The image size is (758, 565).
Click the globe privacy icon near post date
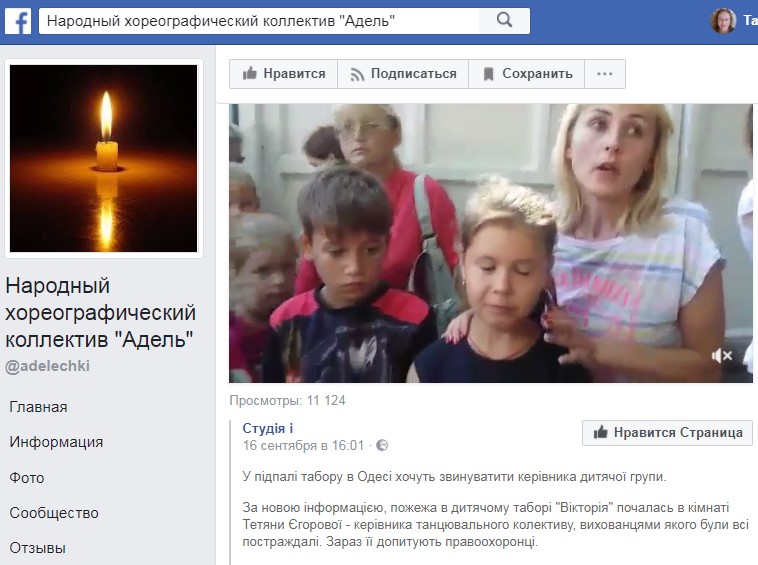(382, 445)
